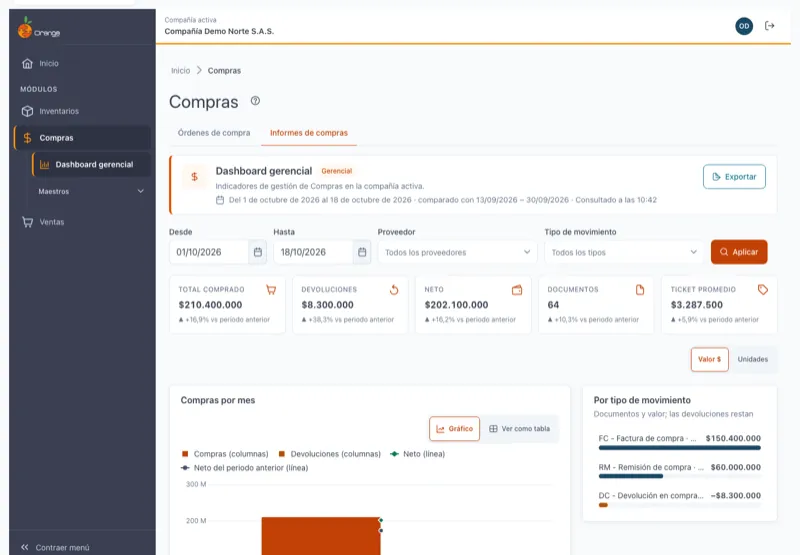This screenshot has width=800, height=555.
Task: Click the Exportar button
Action: click(x=734, y=177)
